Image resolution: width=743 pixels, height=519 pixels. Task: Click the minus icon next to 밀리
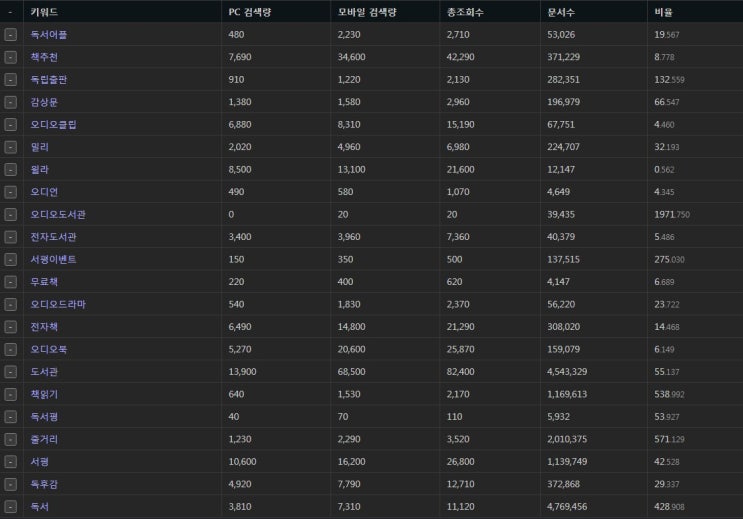10,147
